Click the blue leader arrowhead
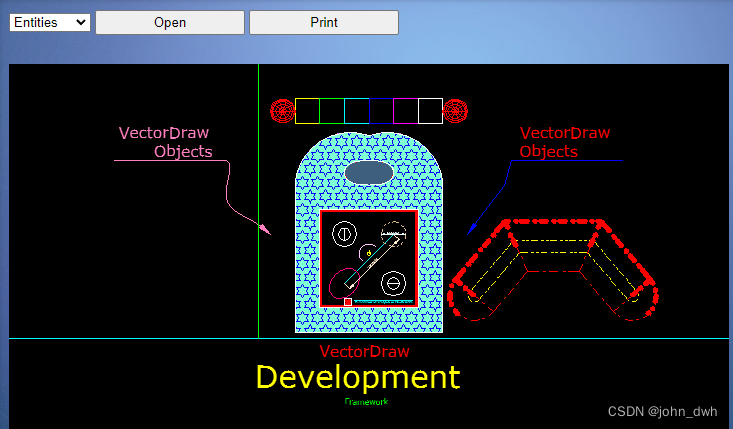The image size is (733, 429). (x=472, y=228)
